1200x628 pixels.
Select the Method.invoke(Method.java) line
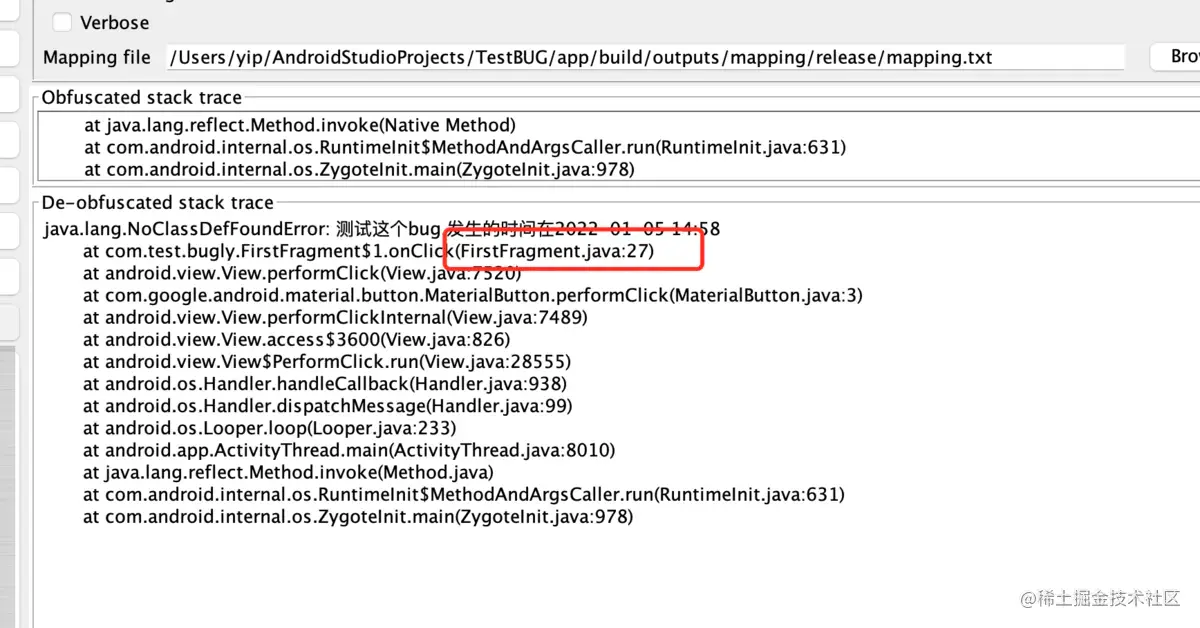pyautogui.click(x=288, y=472)
